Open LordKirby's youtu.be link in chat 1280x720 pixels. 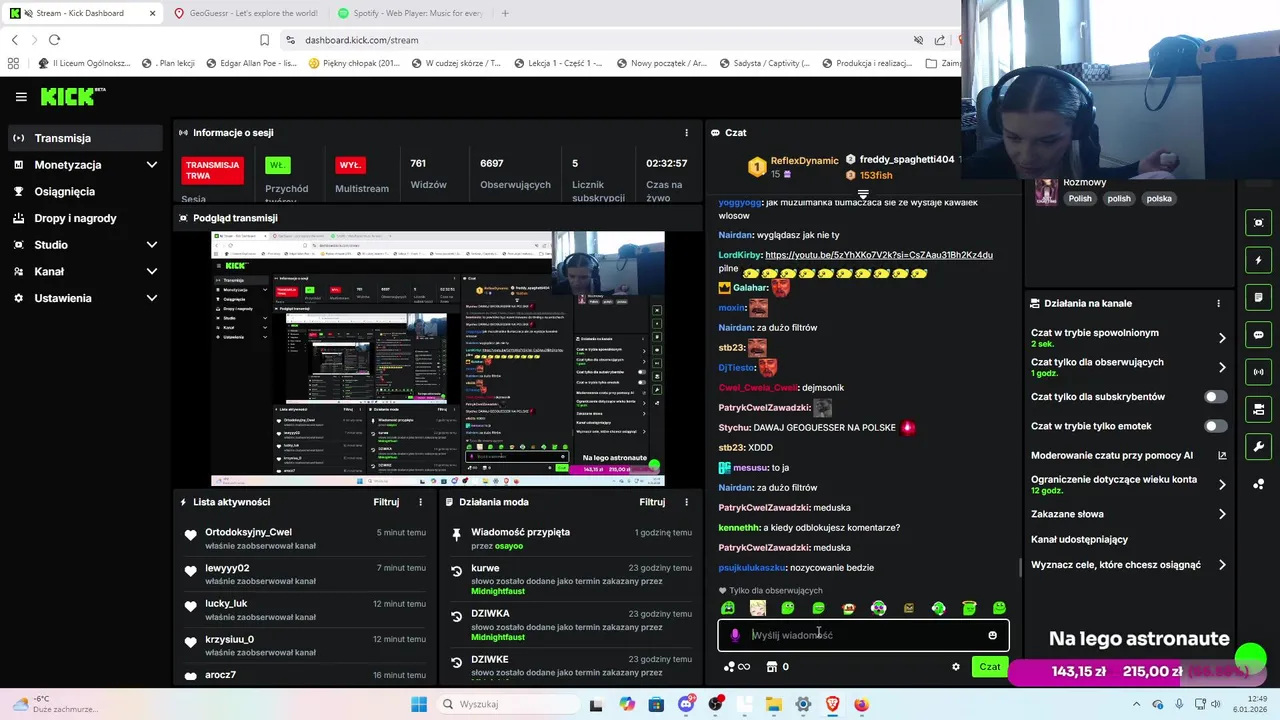click(x=879, y=255)
